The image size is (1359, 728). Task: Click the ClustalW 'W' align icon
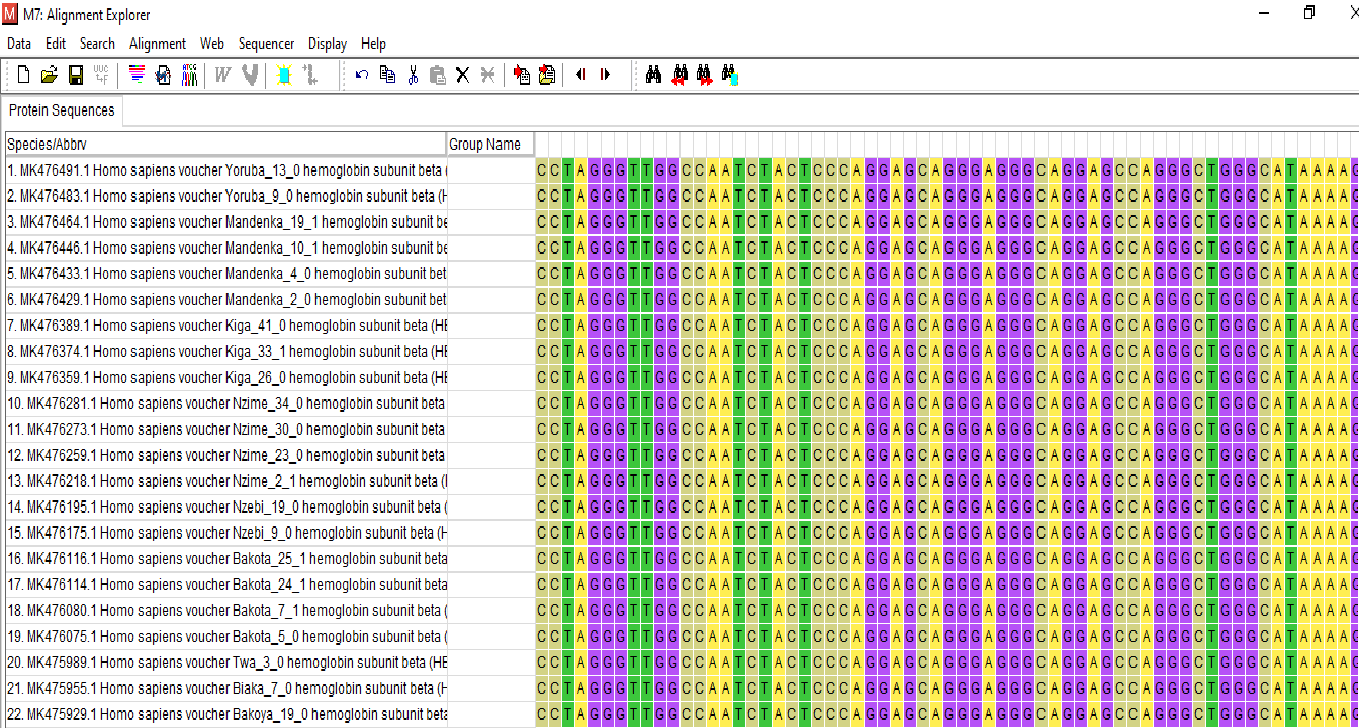pos(223,75)
